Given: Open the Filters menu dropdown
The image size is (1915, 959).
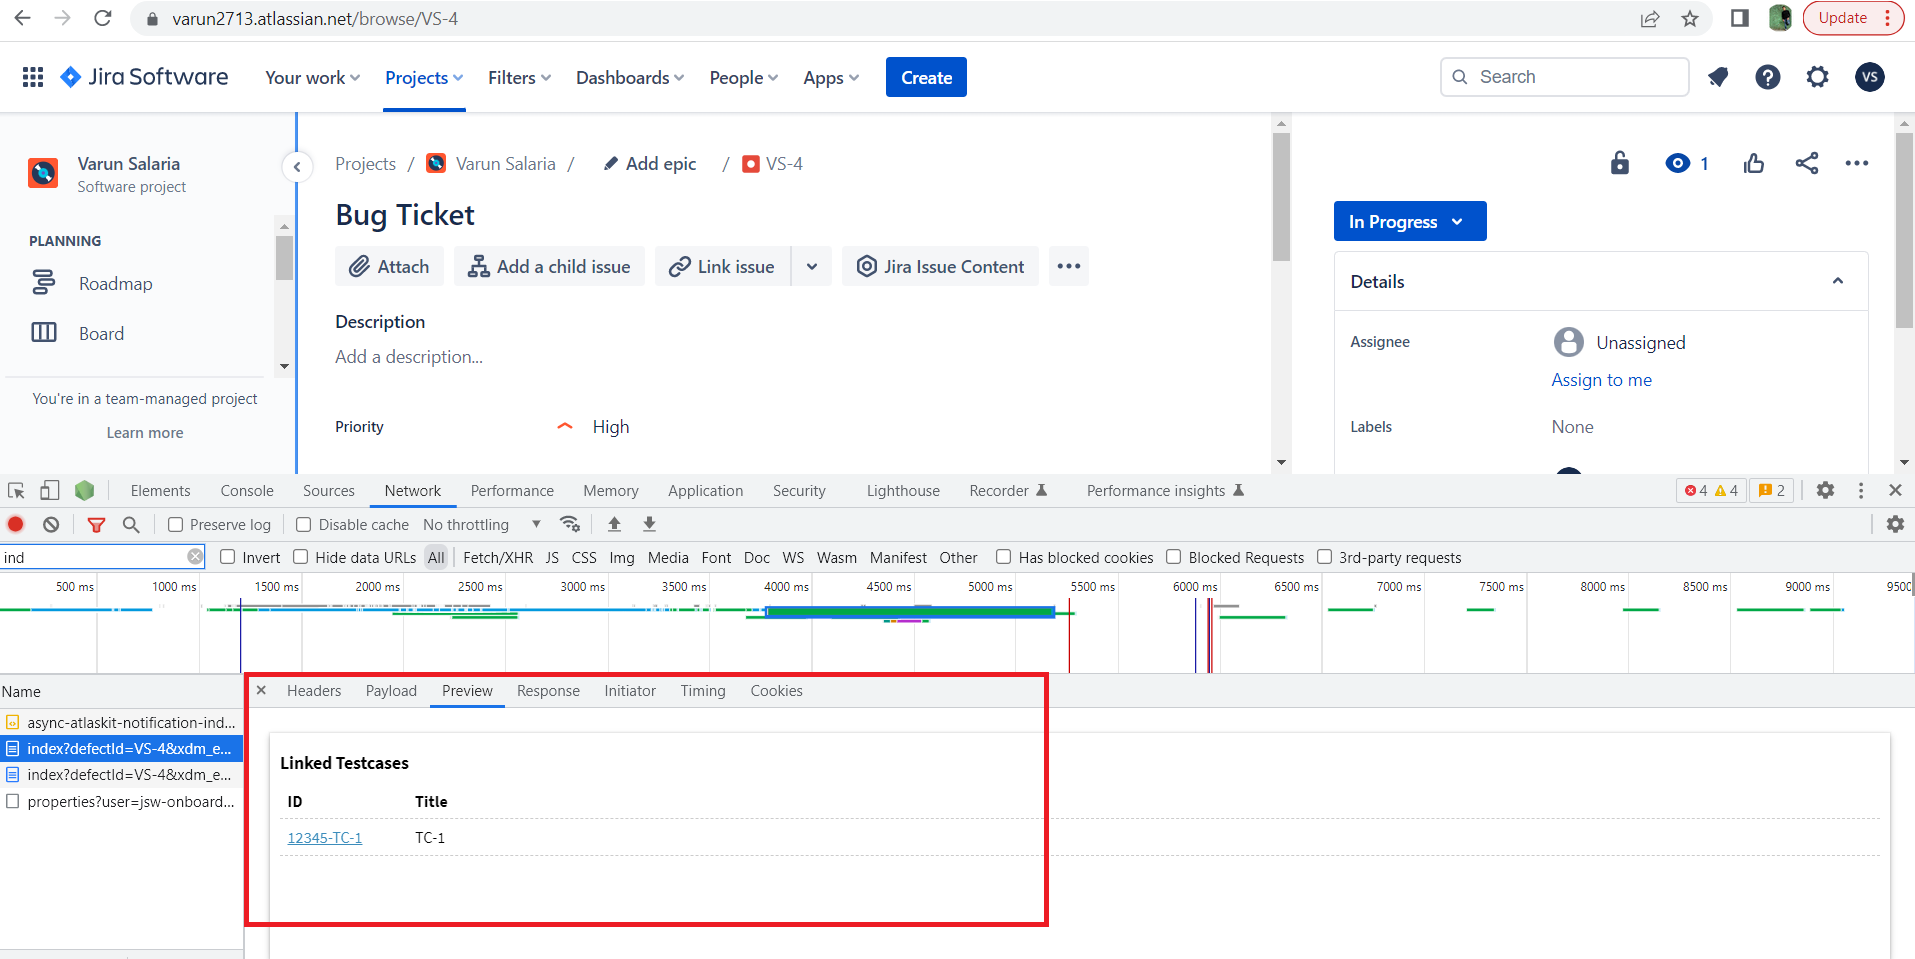Looking at the screenshot, I should point(519,78).
